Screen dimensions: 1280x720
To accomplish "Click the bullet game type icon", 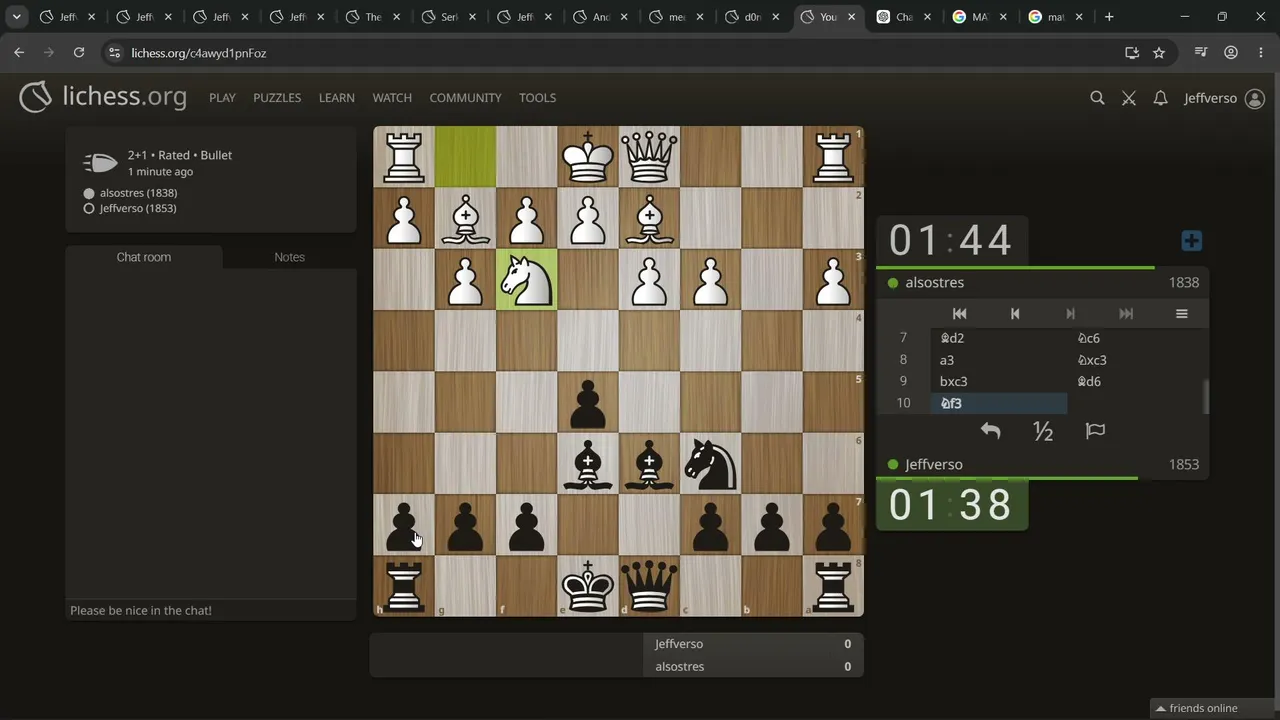I will click(x=100, y=163).
